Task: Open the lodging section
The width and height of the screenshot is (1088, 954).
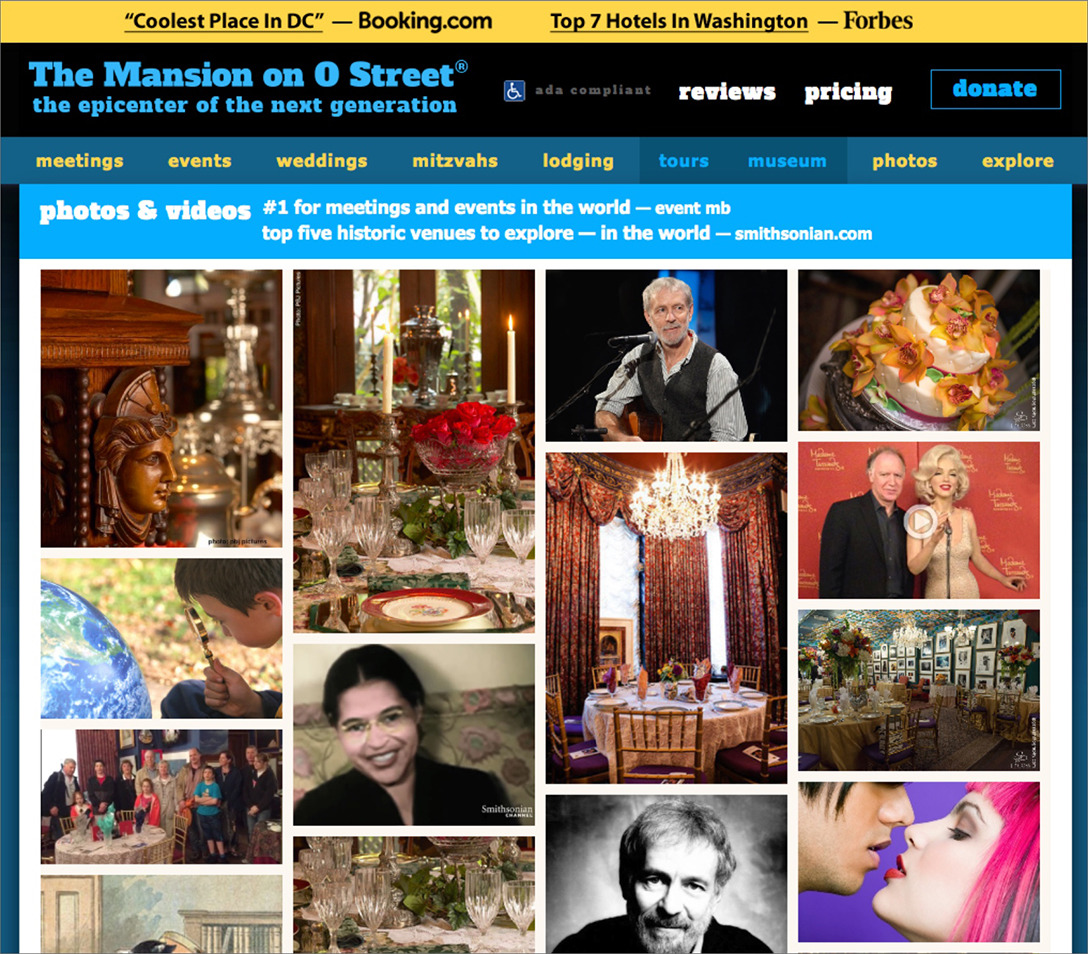Action: coord(578,161)
